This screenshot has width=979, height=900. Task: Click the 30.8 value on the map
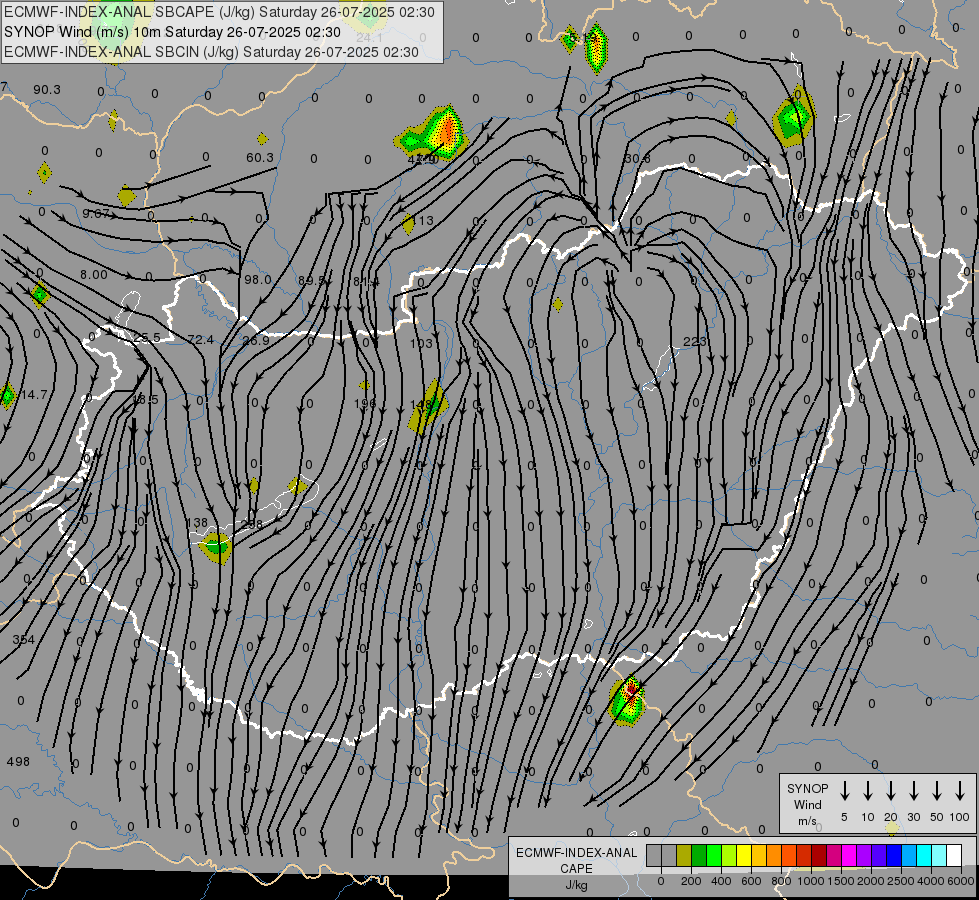(x=637, y=159)
